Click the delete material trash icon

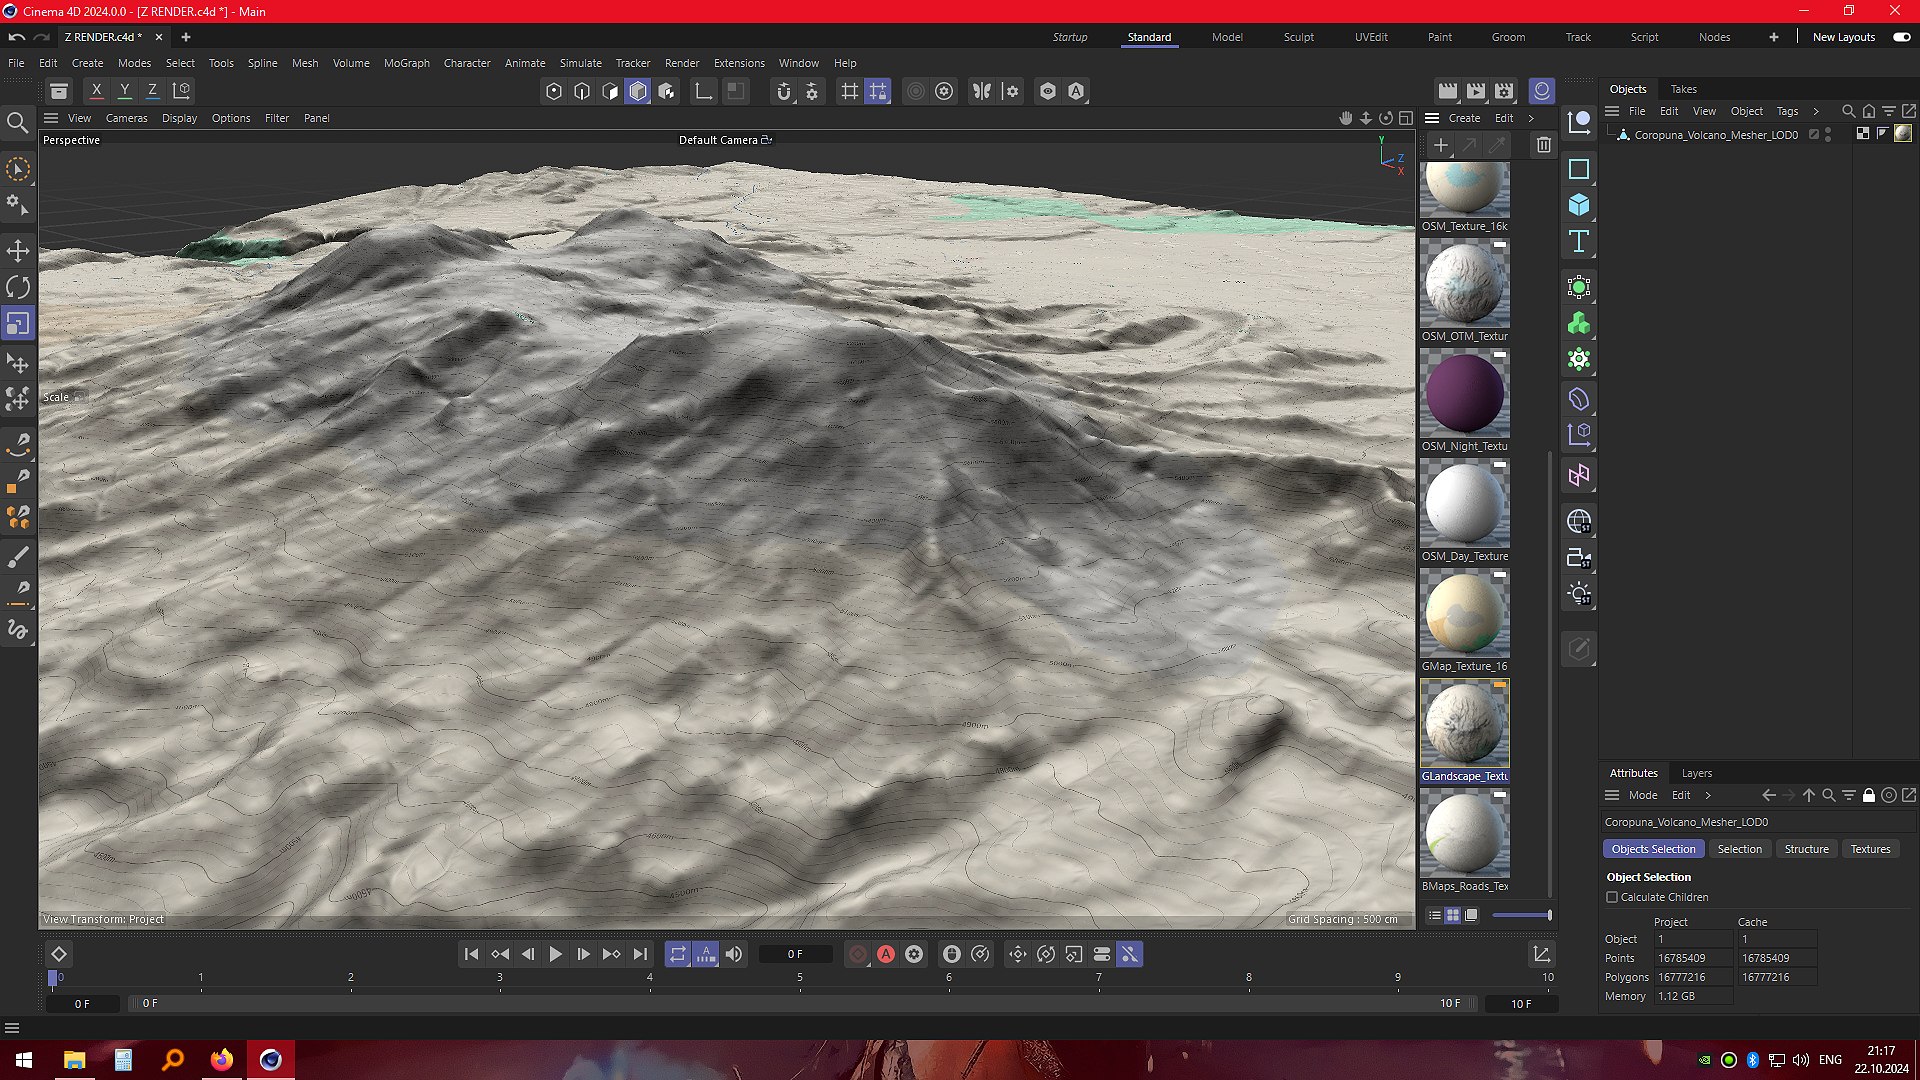click(x=1543, y=145)
